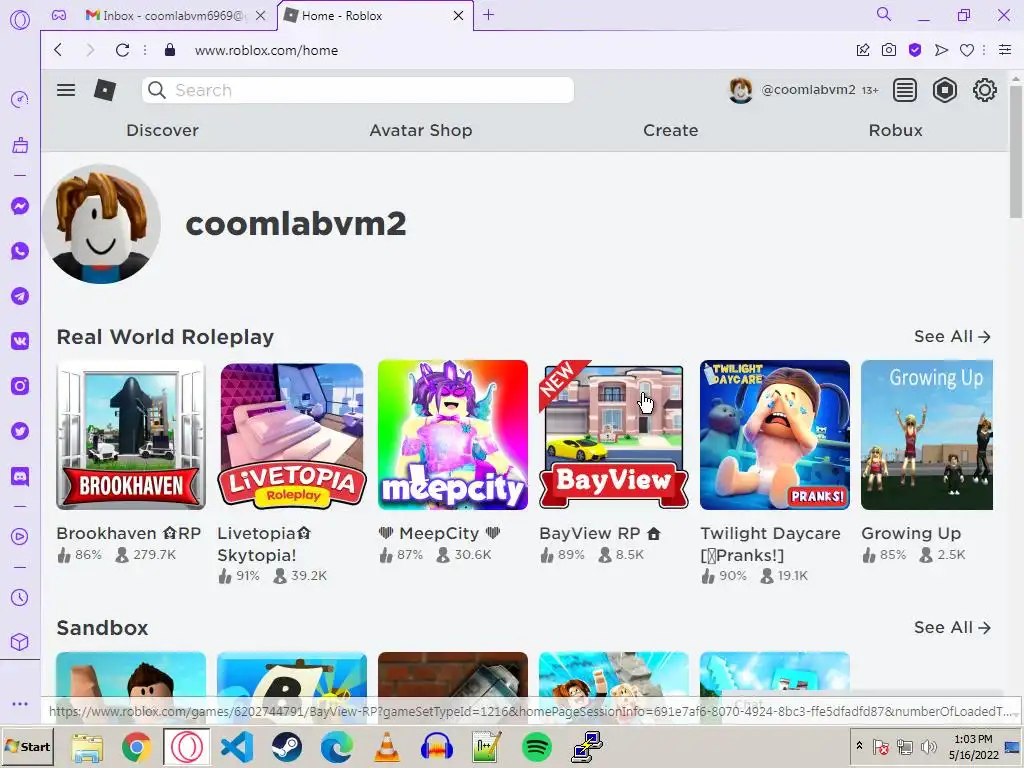Open the Livetopia Roleplay game thumbnail

(x=292, y=435)
